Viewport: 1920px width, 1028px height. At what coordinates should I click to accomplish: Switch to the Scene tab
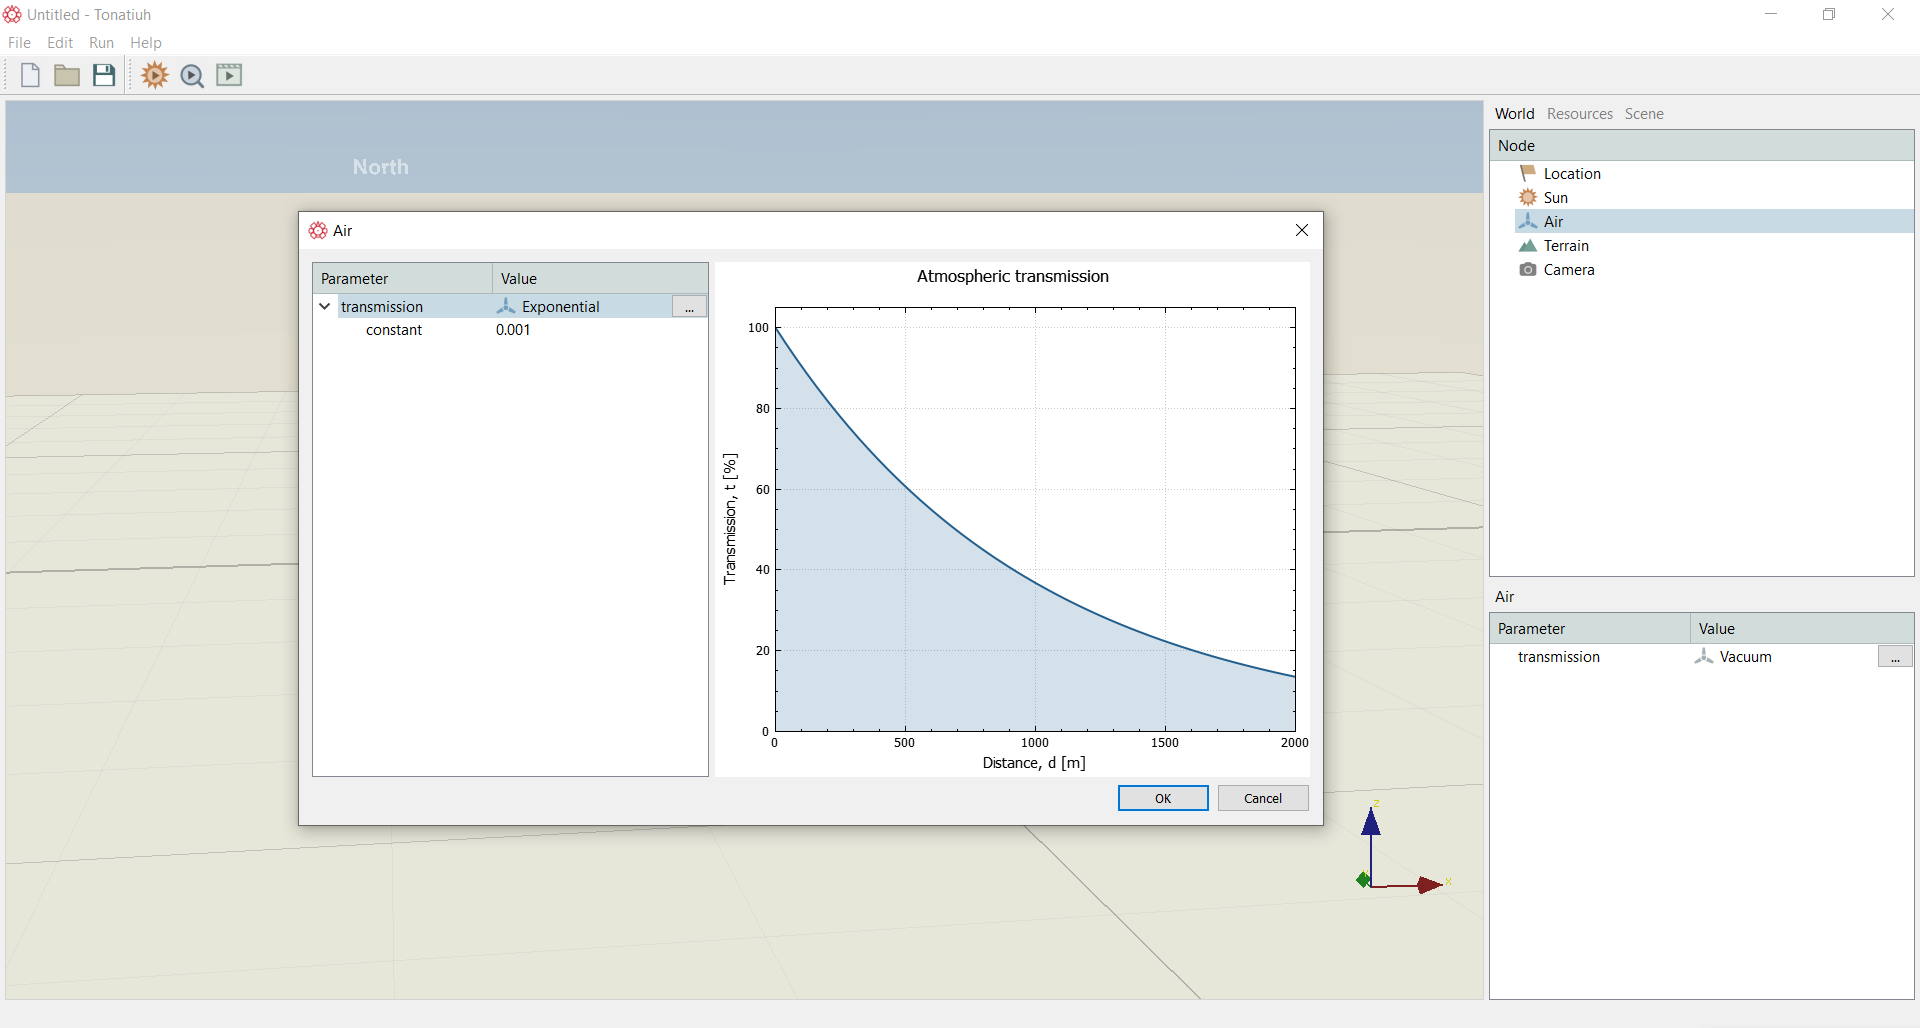coord(1644,114)
